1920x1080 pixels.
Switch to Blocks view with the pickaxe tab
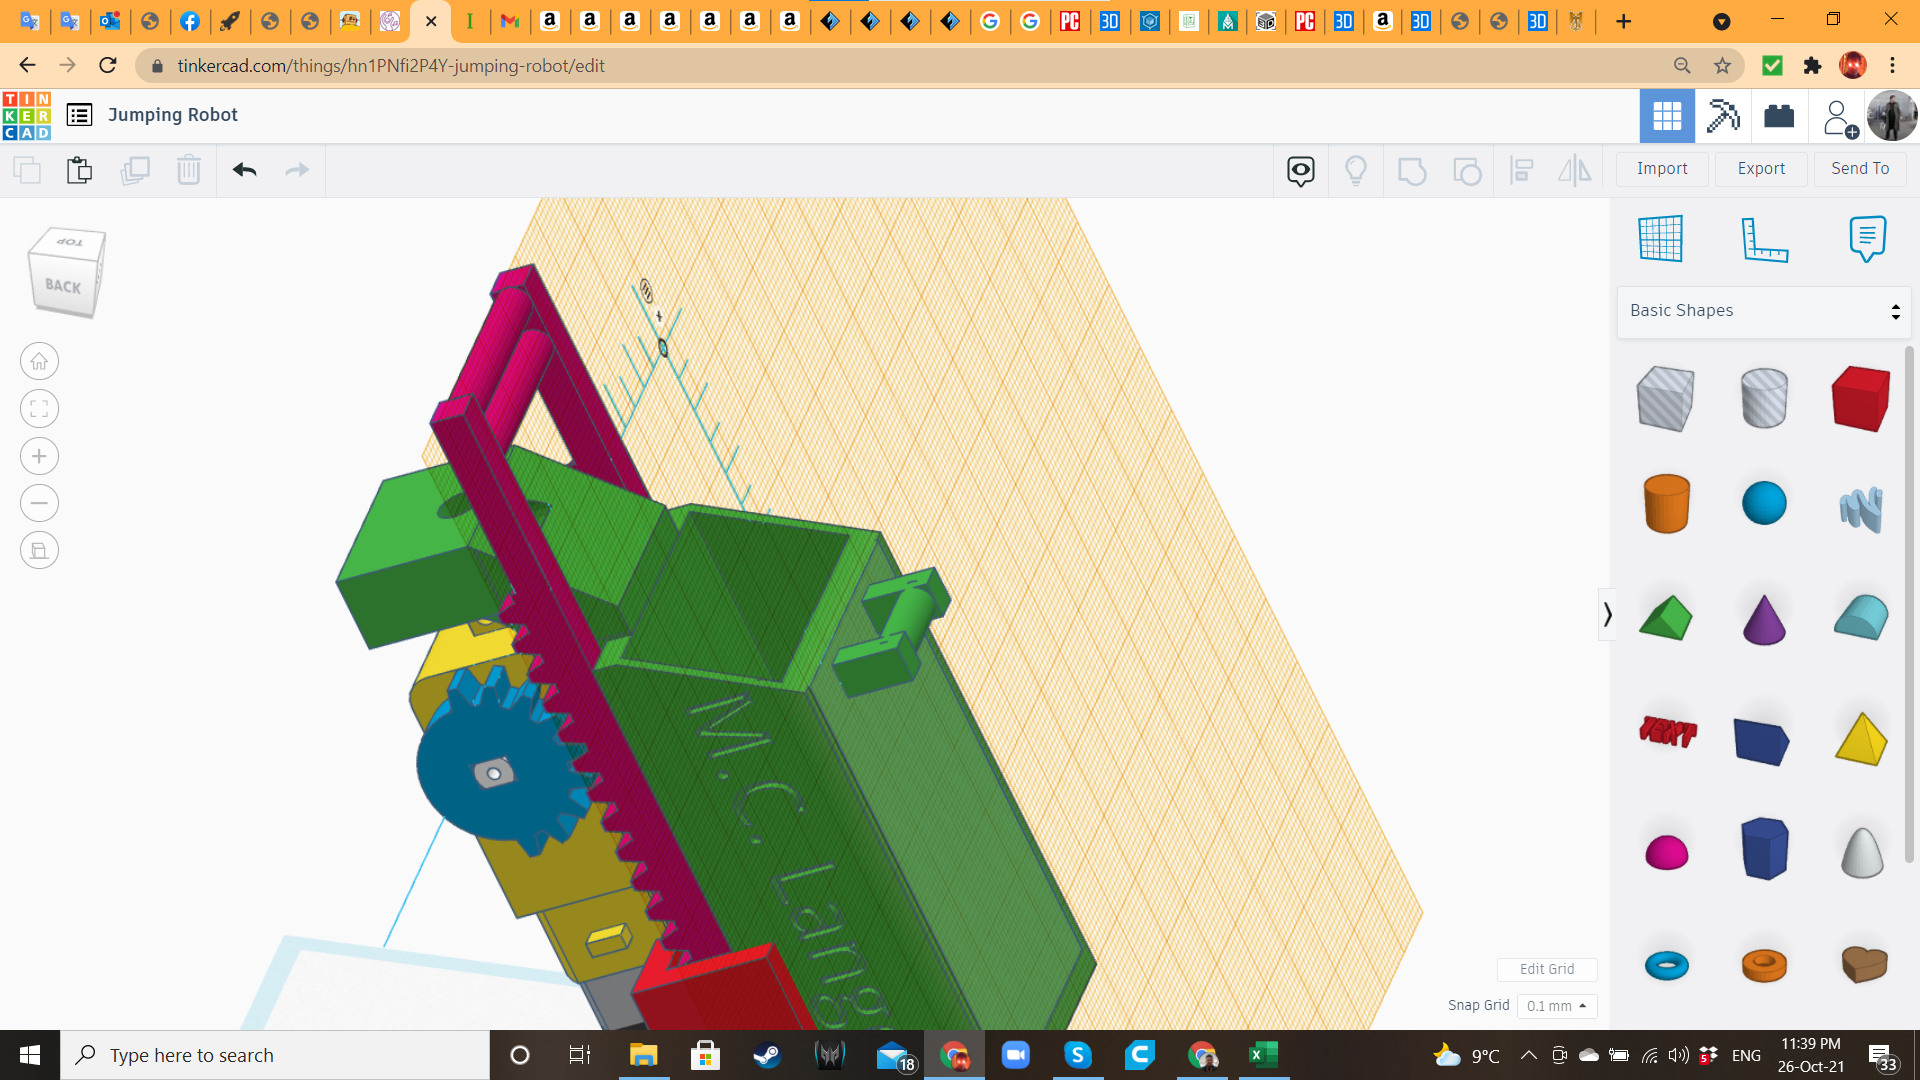1723,115
